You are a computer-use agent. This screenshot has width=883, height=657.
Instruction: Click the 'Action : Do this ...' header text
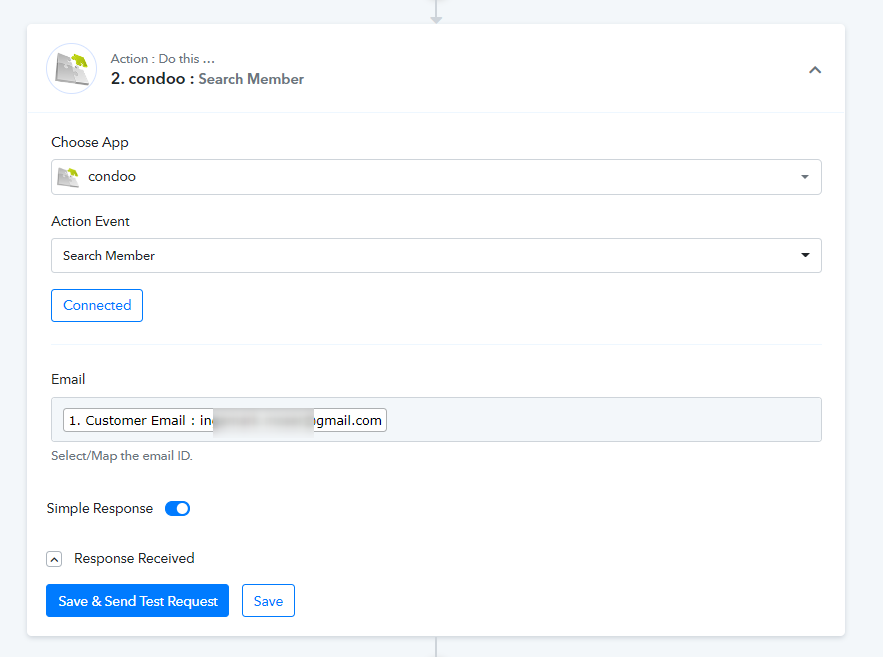162,59
